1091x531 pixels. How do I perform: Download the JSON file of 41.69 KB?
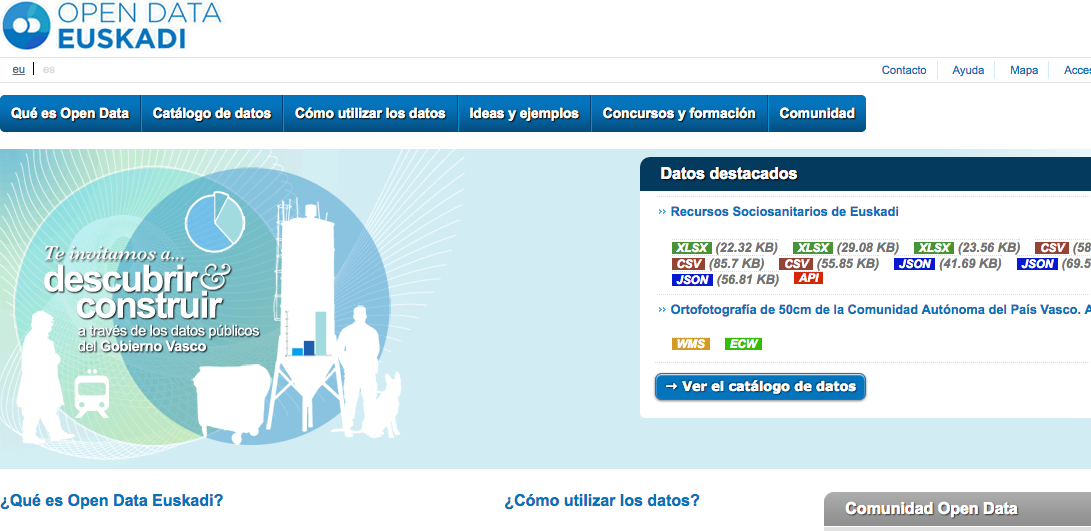coord(914,264)
